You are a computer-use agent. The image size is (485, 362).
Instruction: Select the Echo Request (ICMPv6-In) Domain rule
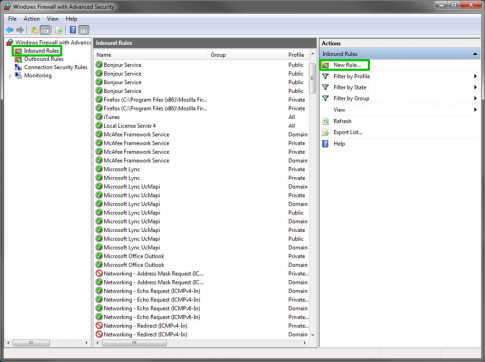pos(202,308)
